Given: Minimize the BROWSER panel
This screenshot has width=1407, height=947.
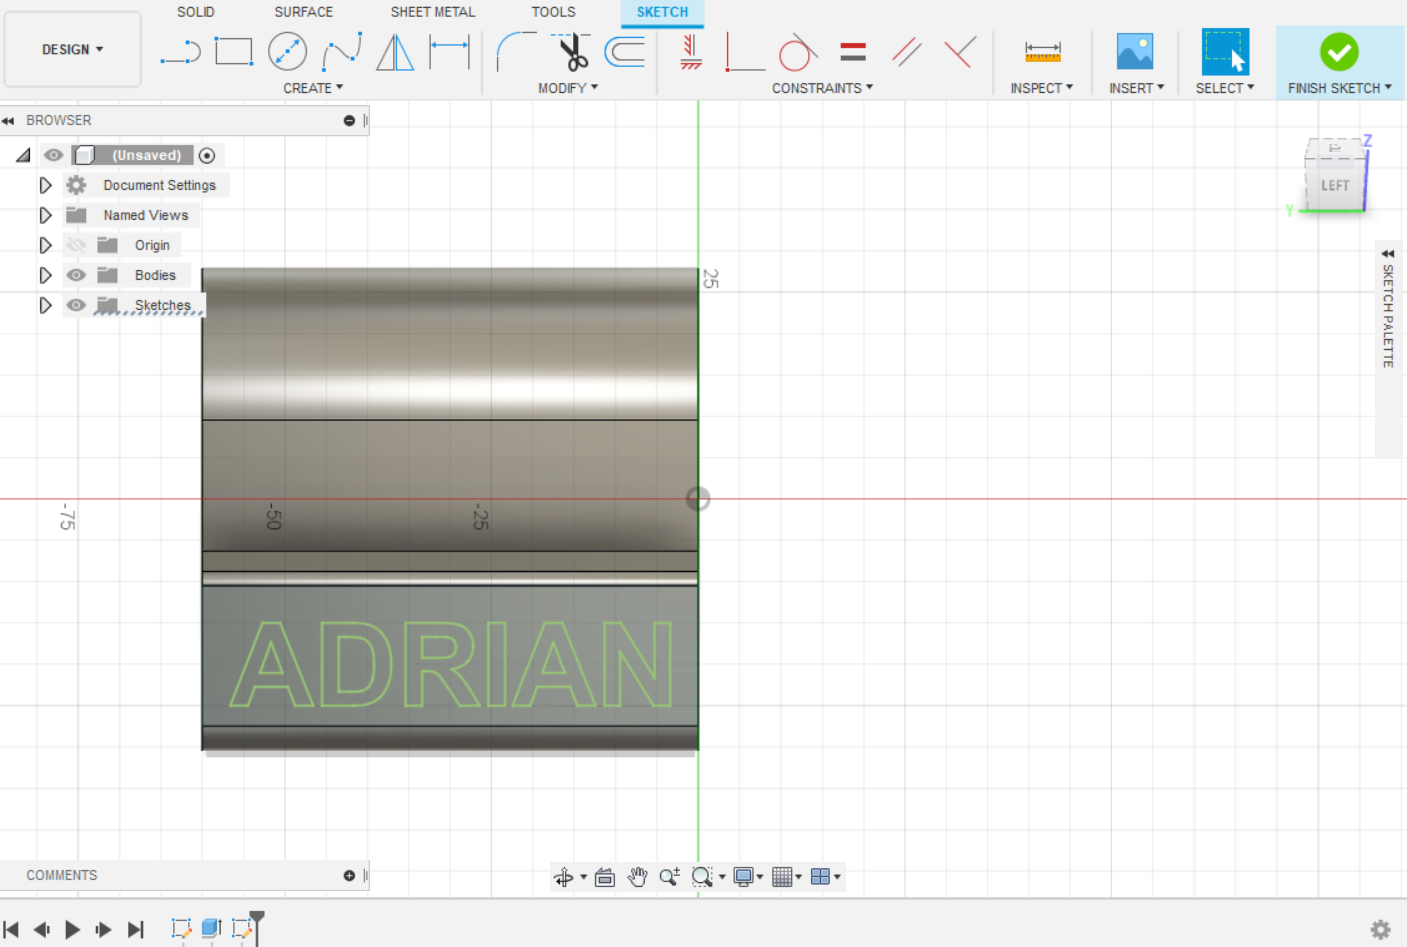Looking at the screenshot, I should coord(349,120).
